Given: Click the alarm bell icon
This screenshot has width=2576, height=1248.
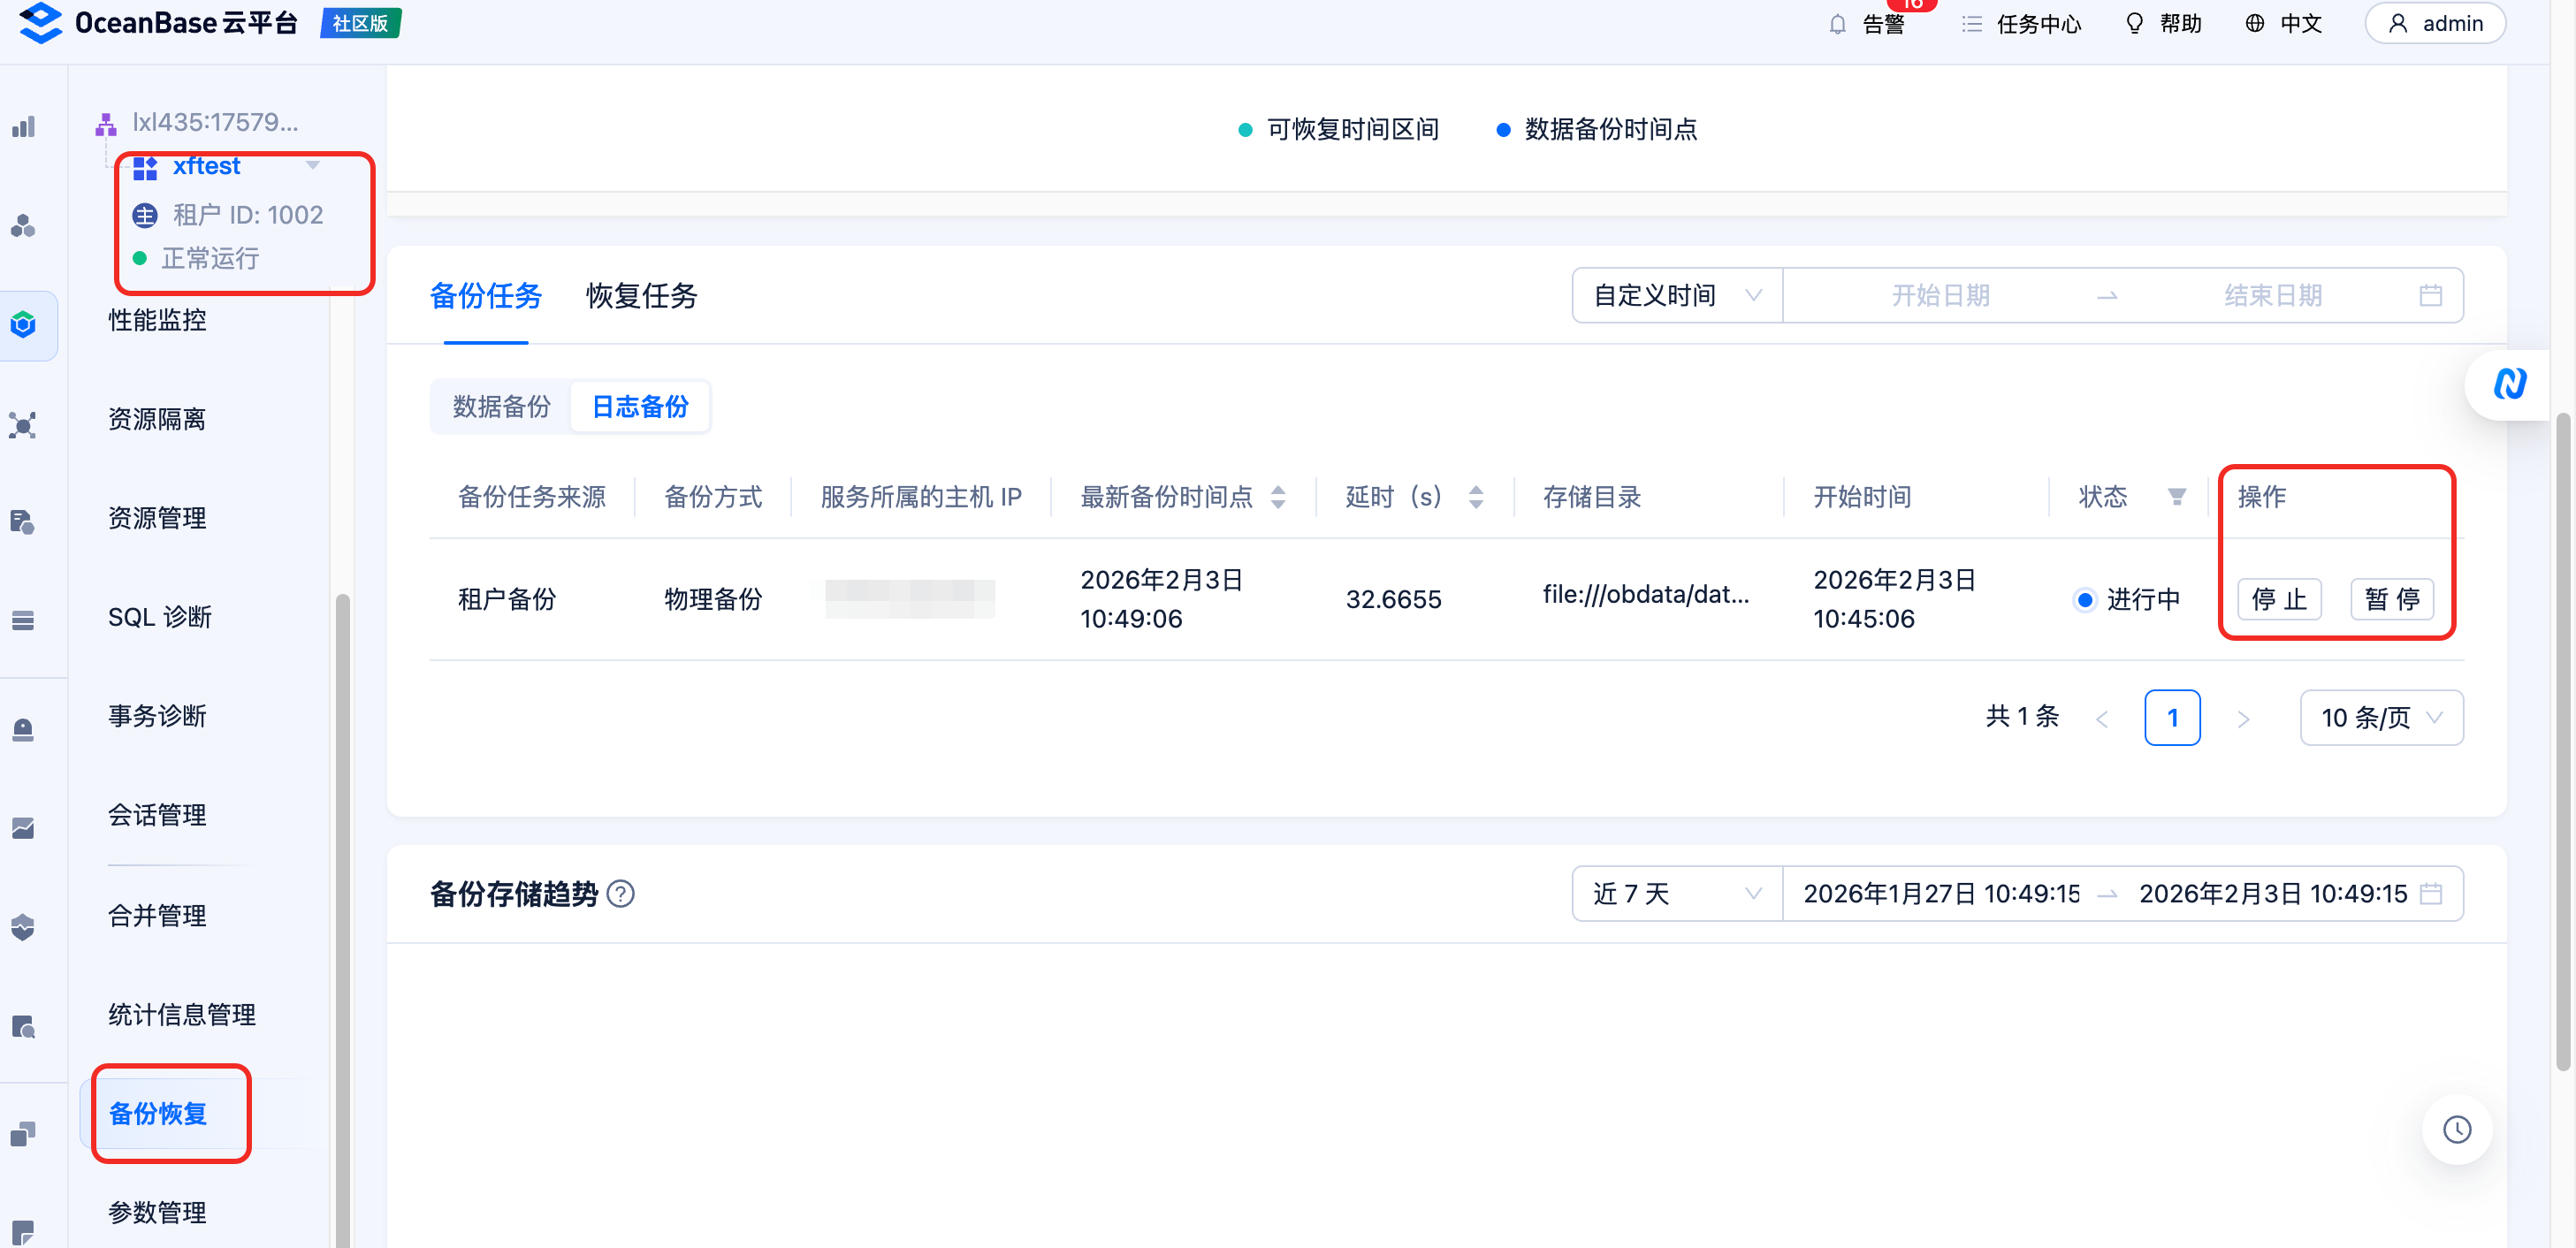Looking at the screenshot, I should (x=1836, y=24).
